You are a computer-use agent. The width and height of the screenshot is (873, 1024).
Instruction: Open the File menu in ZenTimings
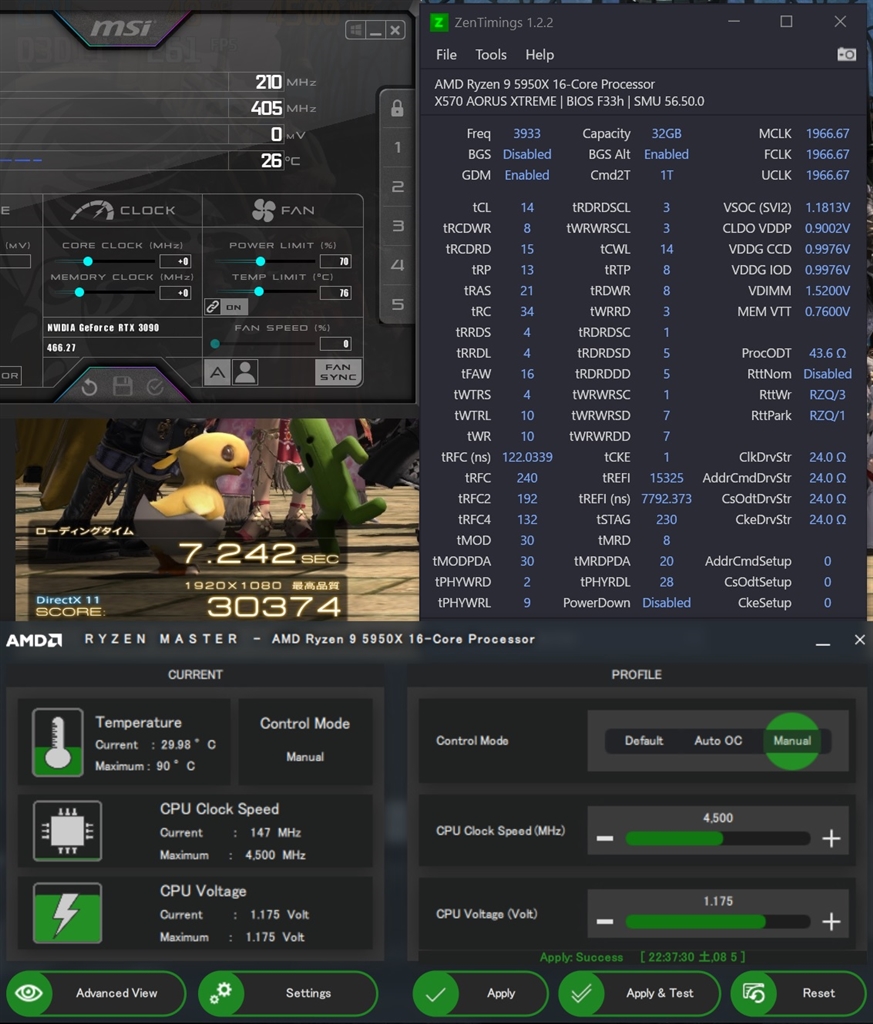[x=446, y=55]
